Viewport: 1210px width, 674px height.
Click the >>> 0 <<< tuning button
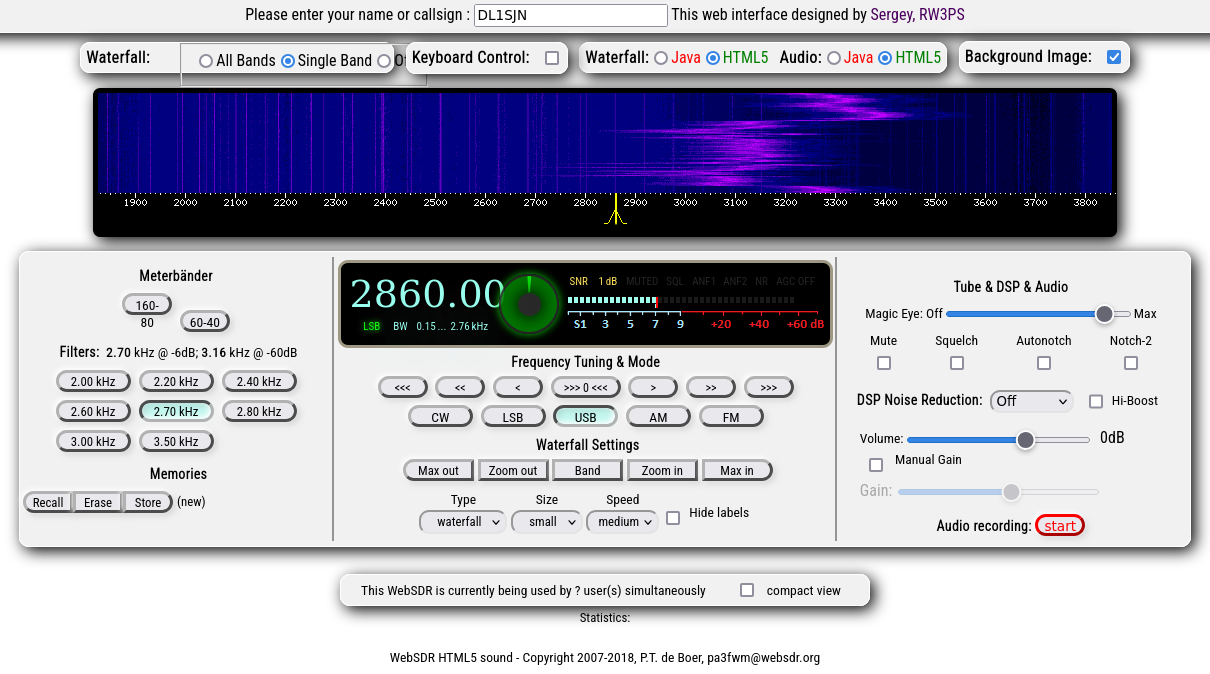pyautogui.click(x=586, y=387)
